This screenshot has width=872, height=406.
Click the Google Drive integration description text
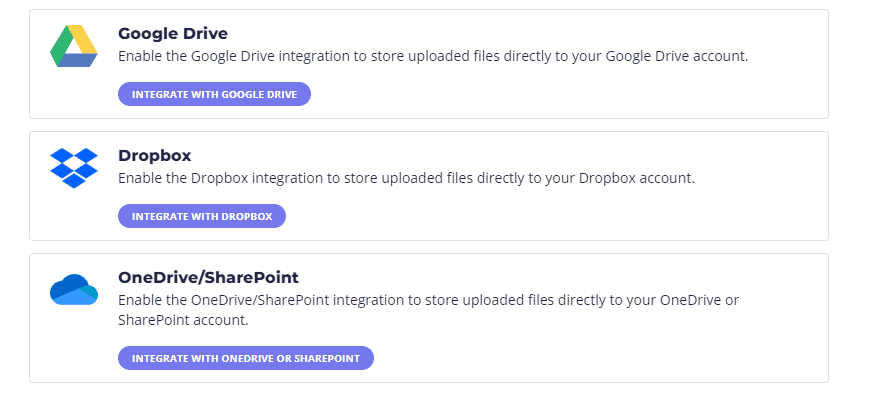433,56
